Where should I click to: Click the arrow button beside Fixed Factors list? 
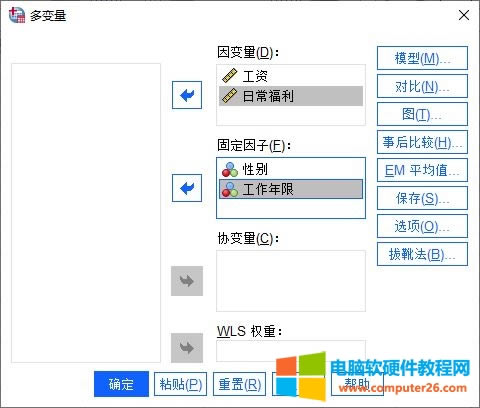187,188
